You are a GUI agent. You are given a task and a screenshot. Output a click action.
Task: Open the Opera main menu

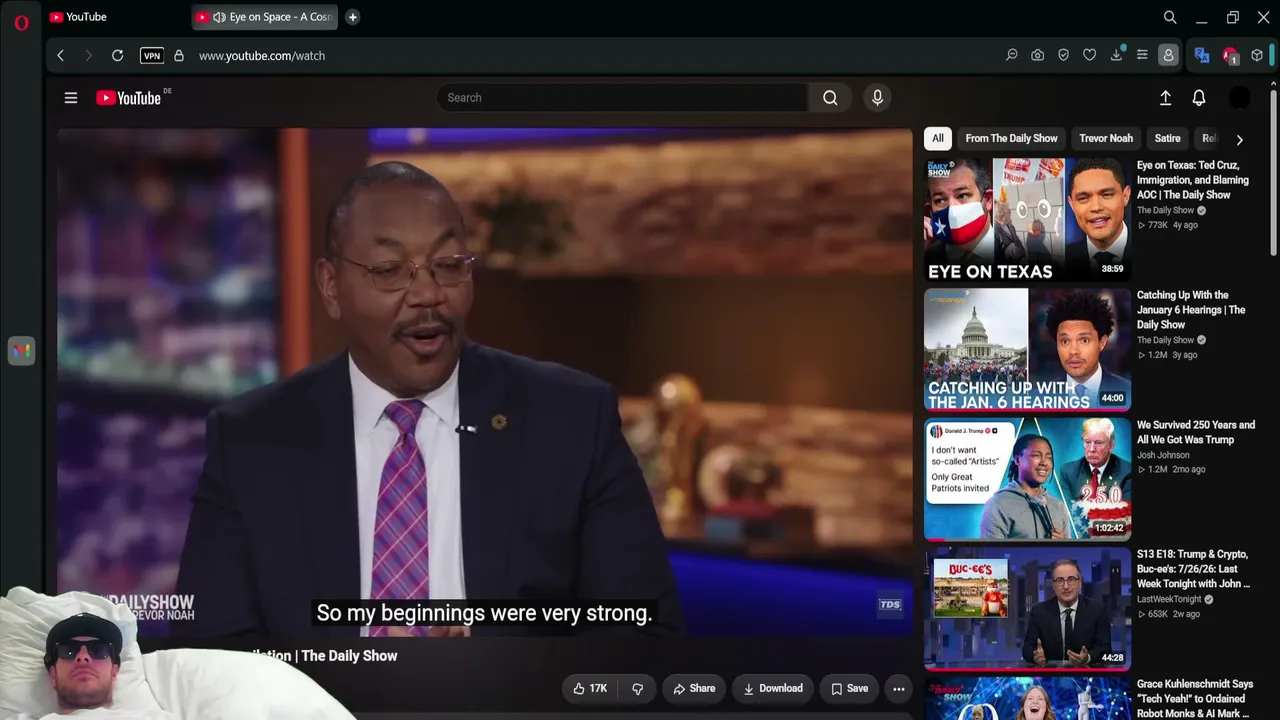pyautogui.click(x=21, y=22)
